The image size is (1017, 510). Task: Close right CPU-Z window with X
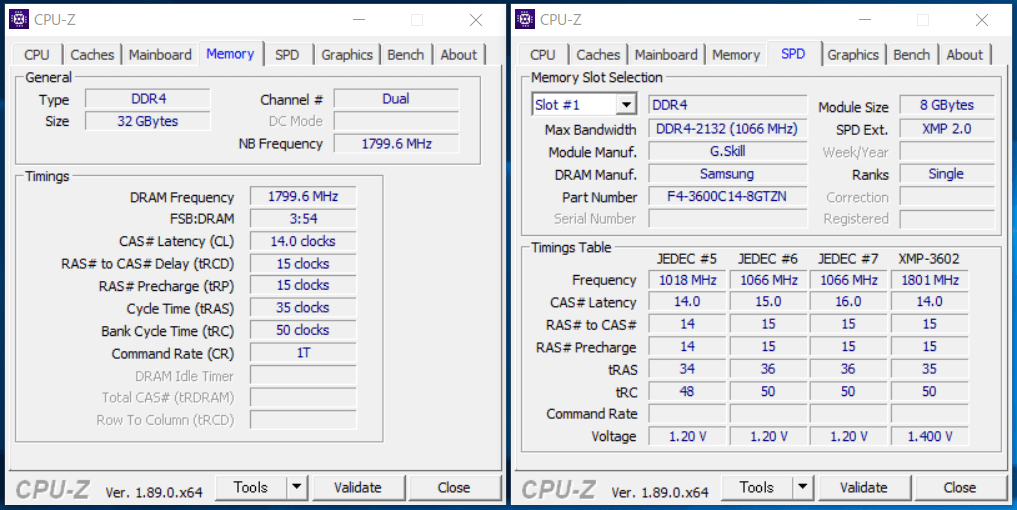(981, 20)
